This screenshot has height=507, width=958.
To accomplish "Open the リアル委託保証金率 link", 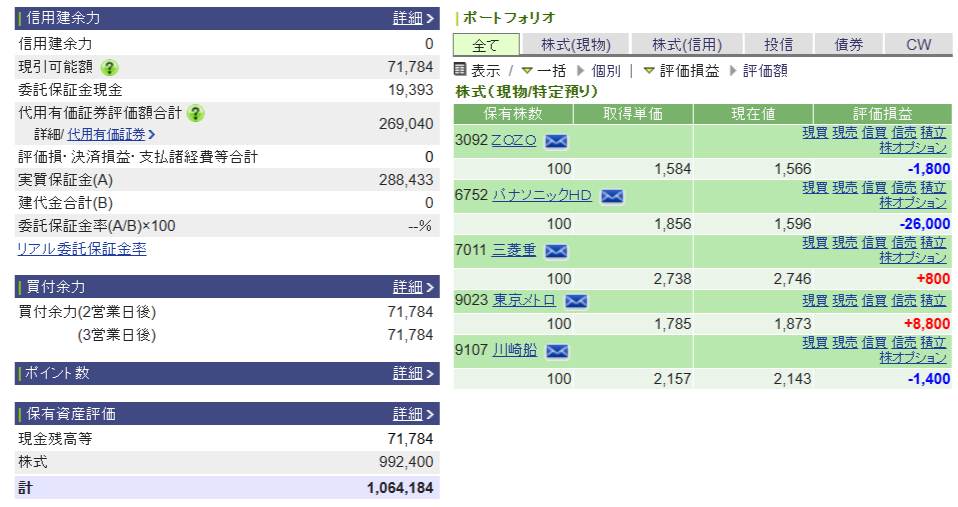I will coord(82,249).
